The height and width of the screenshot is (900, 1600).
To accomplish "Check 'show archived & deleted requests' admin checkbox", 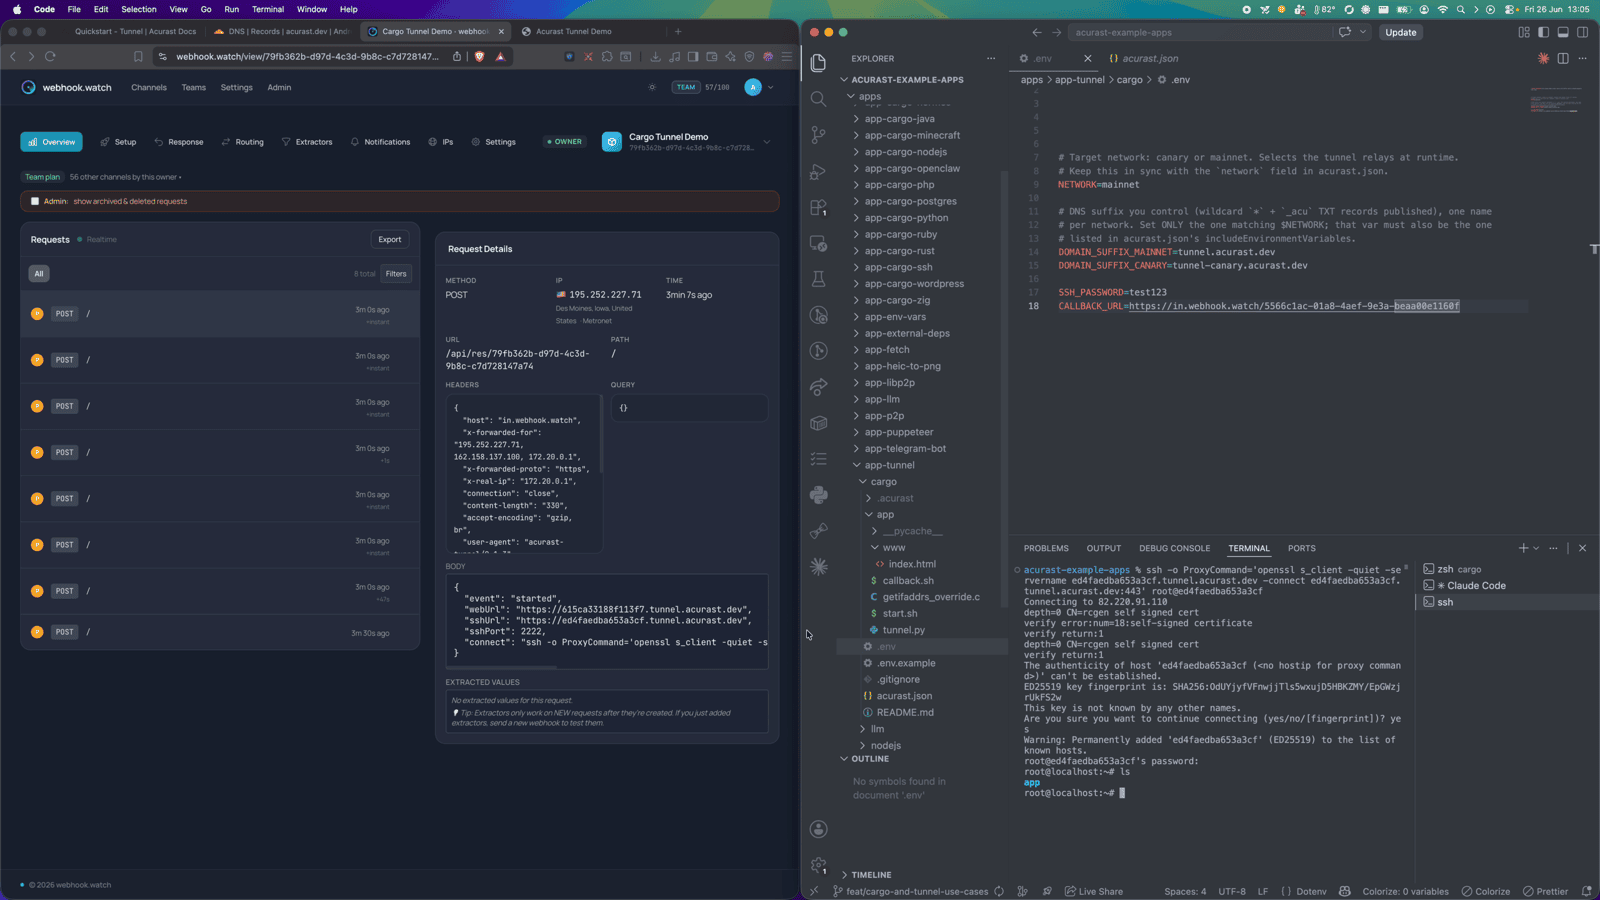I will (35, 201).
